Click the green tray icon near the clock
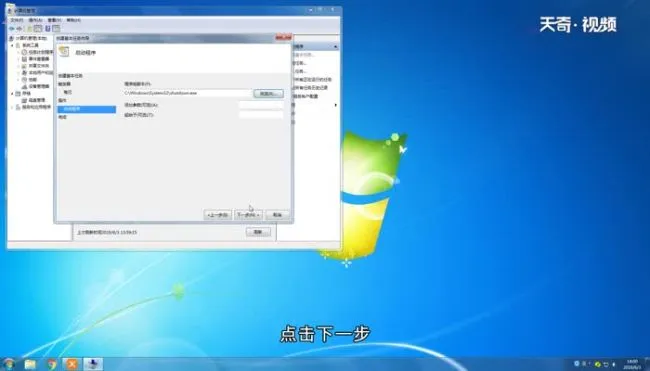Image resolution: width=650 pixels, height=371 pixels. [x=598, y=364]
